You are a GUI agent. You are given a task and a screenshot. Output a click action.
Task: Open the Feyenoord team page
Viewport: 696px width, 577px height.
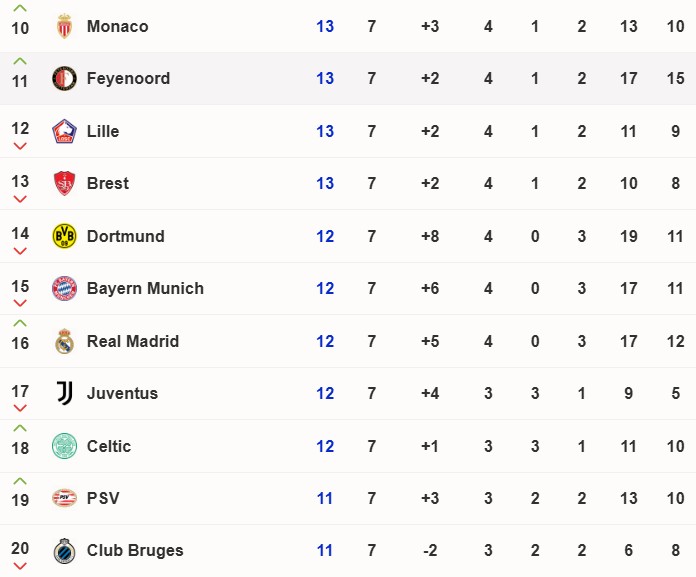tap(128, 79)
